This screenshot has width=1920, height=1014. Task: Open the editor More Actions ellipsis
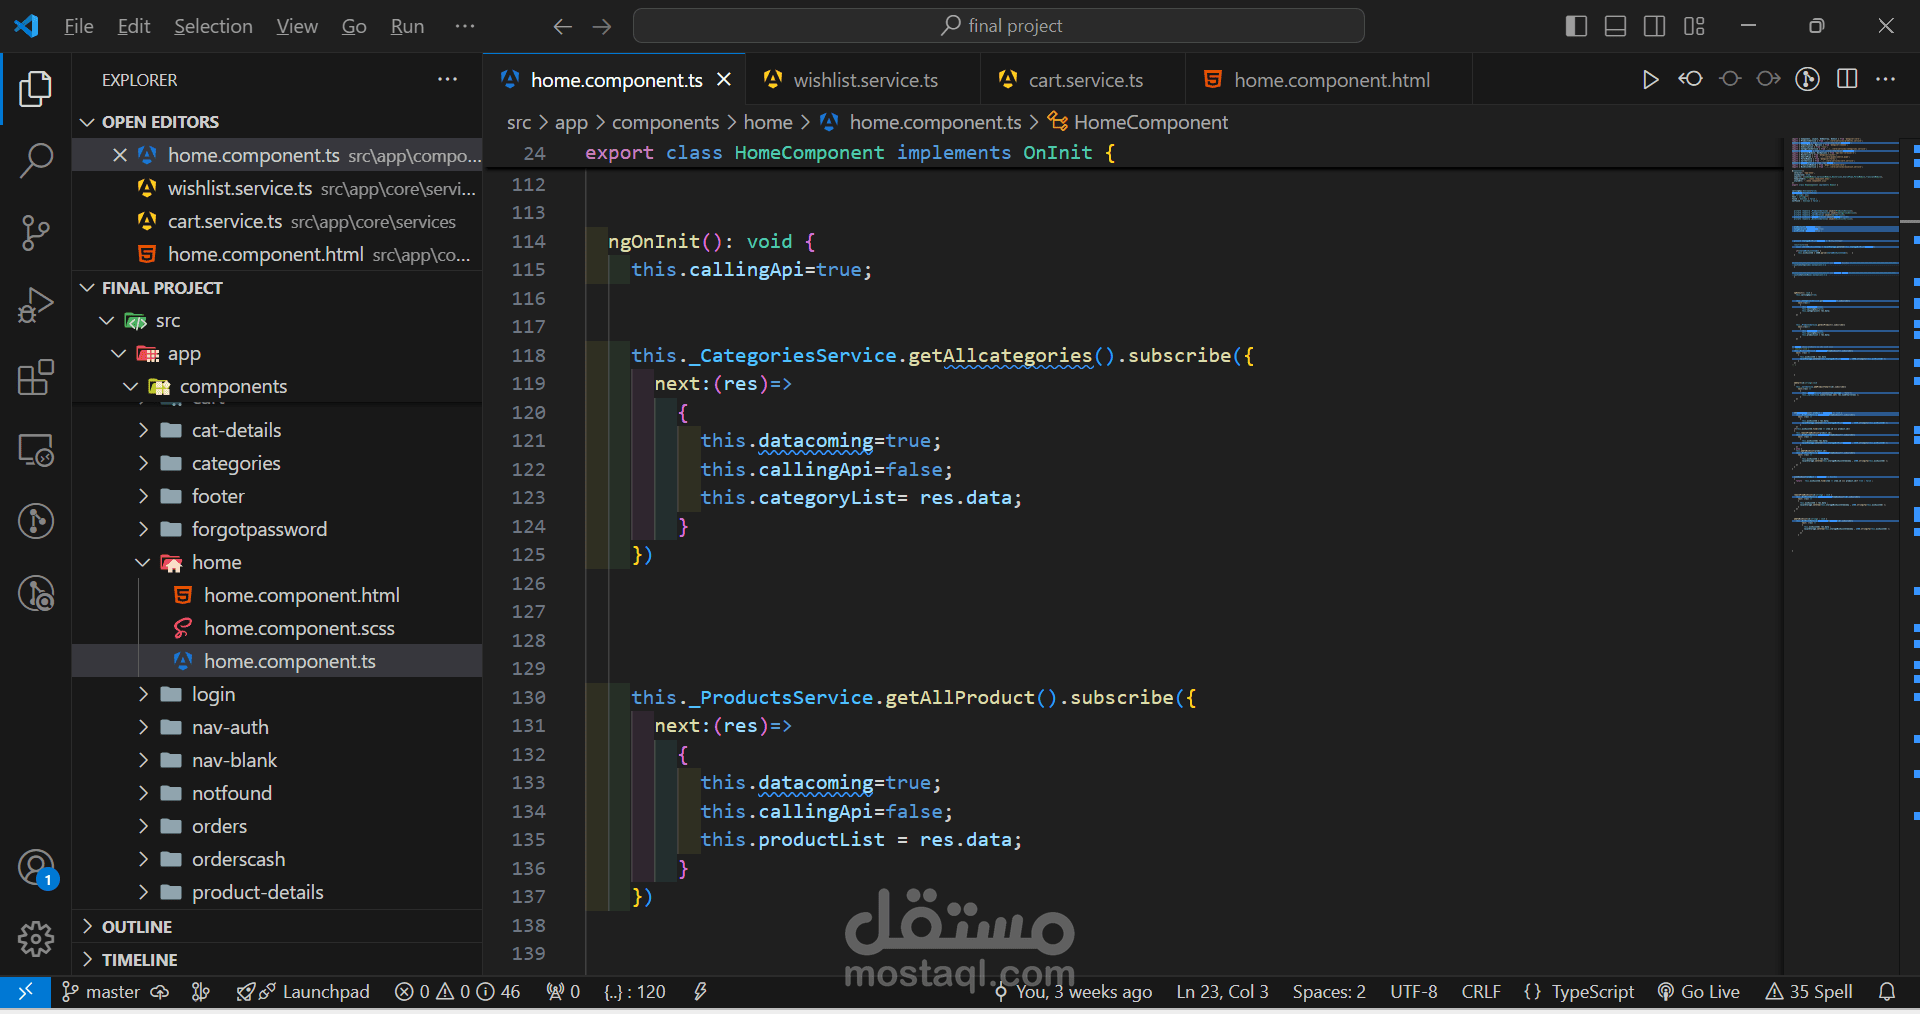click(1885, 80)
